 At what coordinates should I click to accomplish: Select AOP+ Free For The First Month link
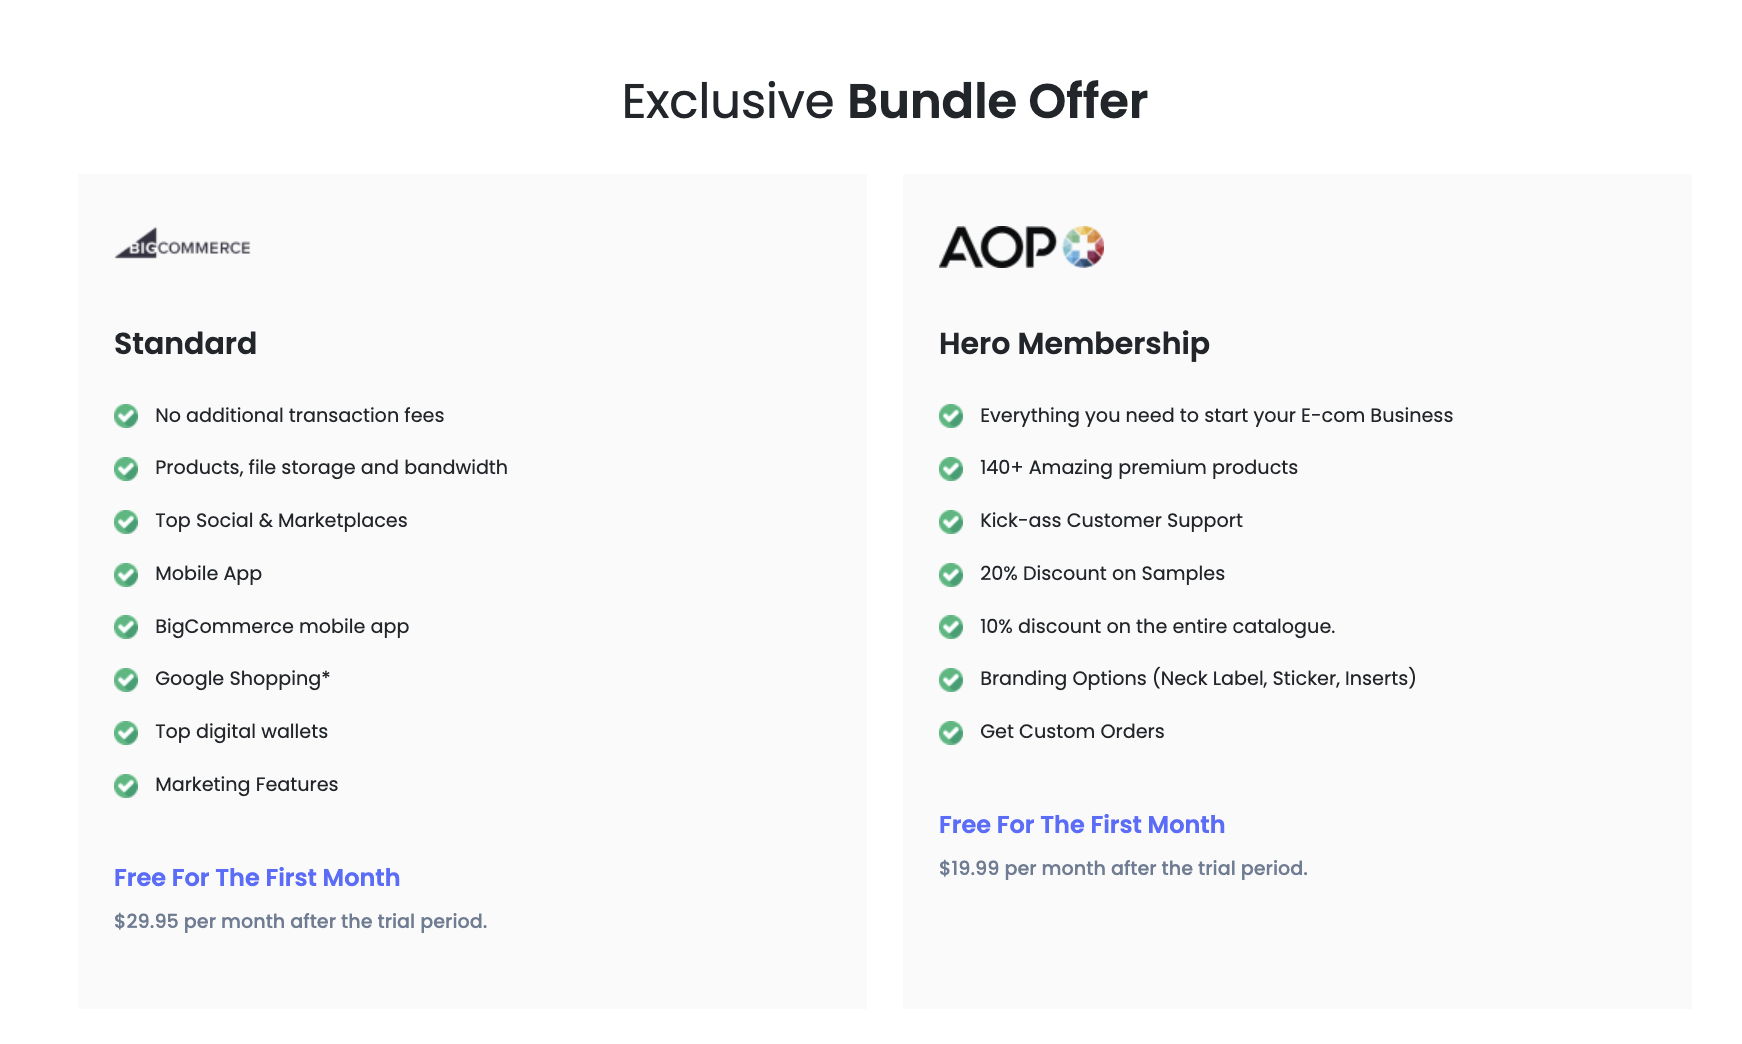pyautogui.click(x=1082, y=824)
